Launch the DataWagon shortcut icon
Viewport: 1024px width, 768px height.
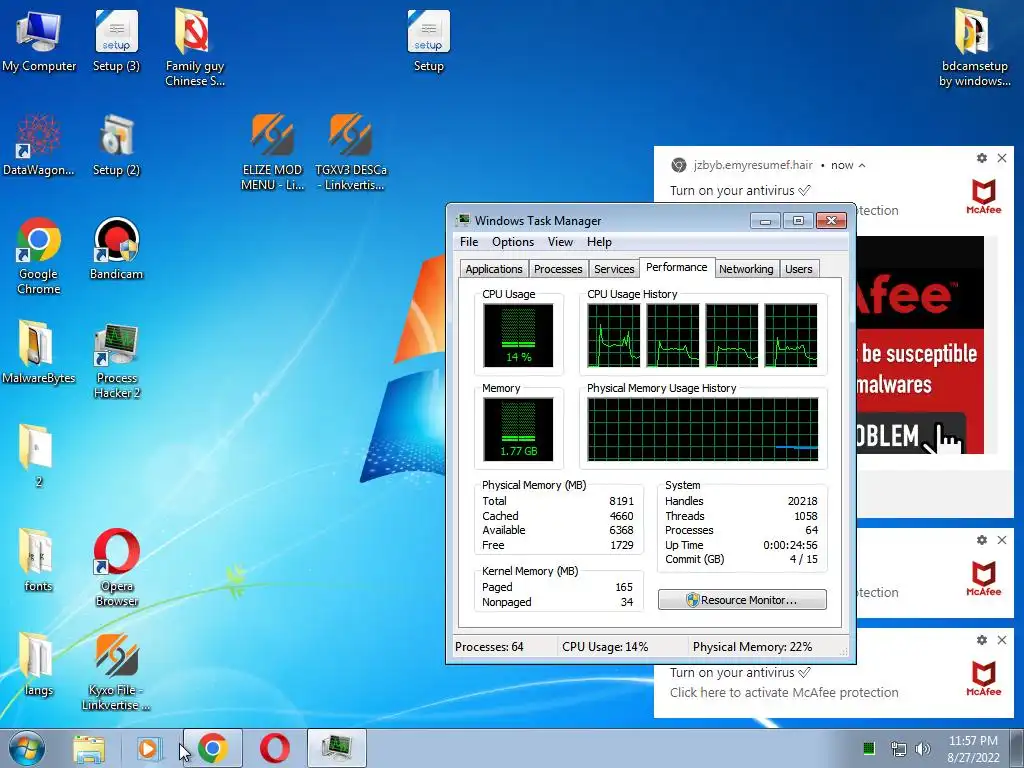coord(39,145)
